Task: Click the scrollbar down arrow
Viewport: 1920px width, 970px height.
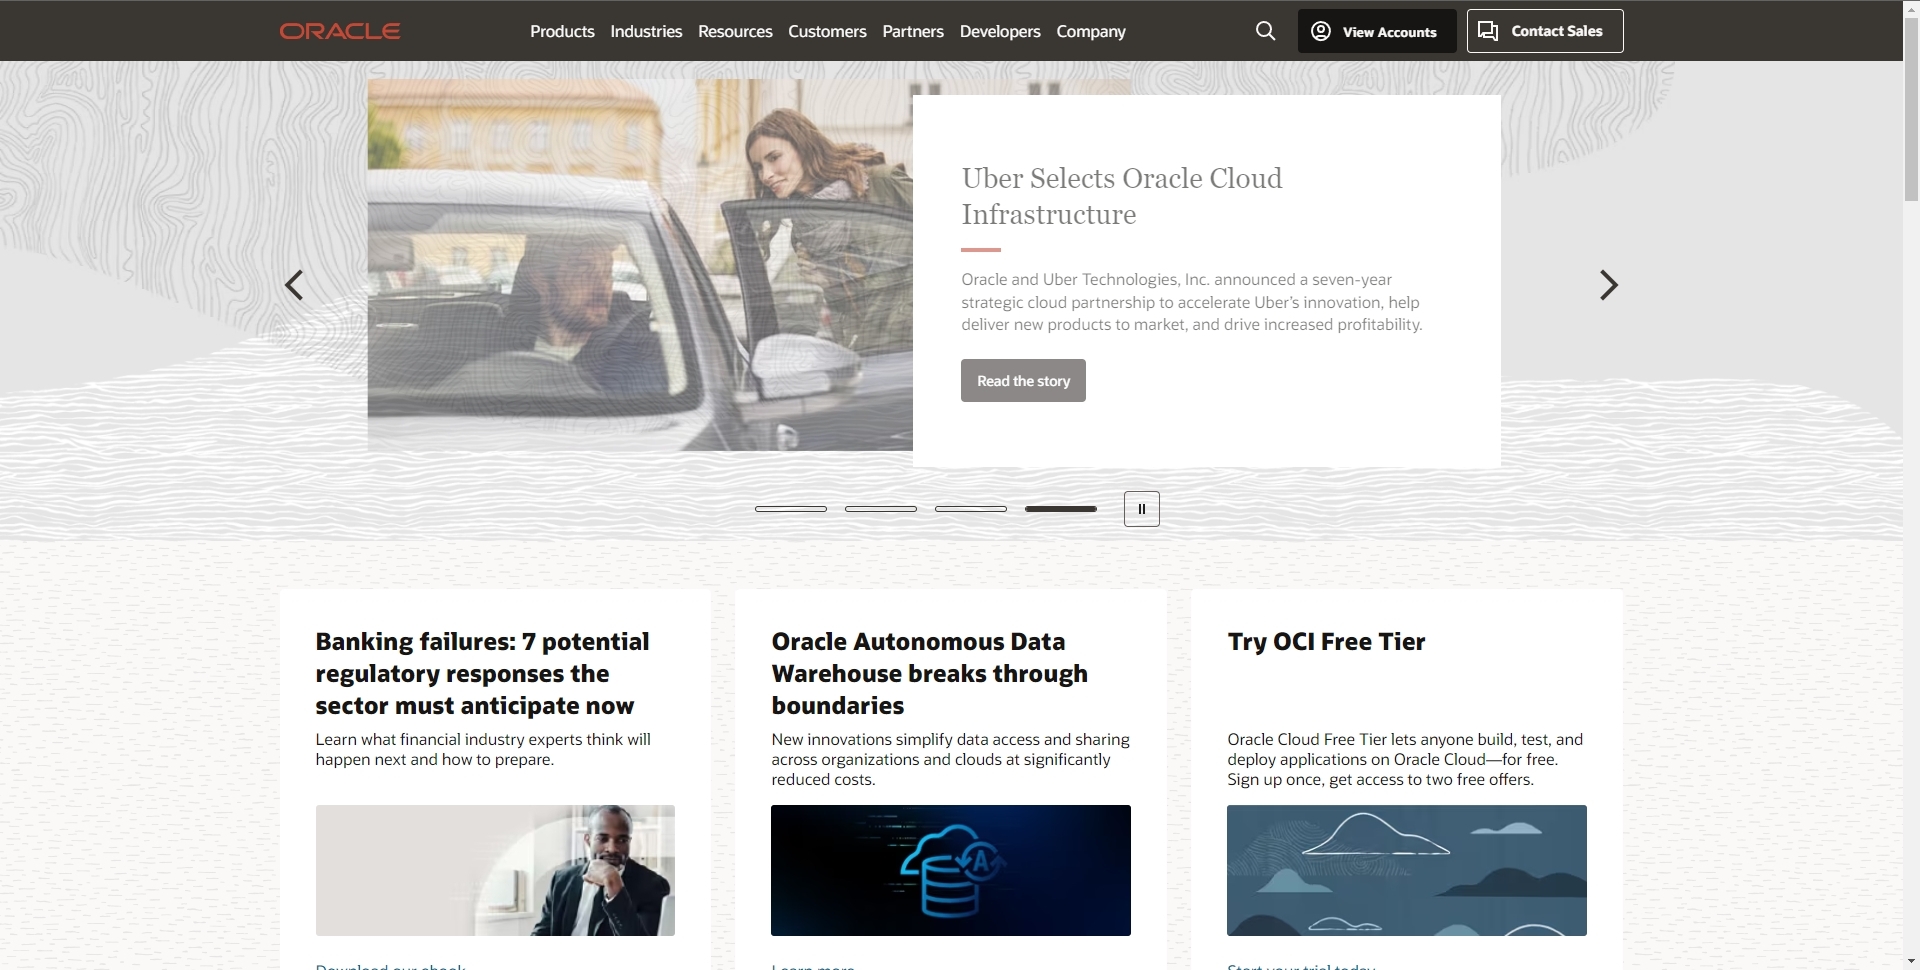Action: [1911, 962]
